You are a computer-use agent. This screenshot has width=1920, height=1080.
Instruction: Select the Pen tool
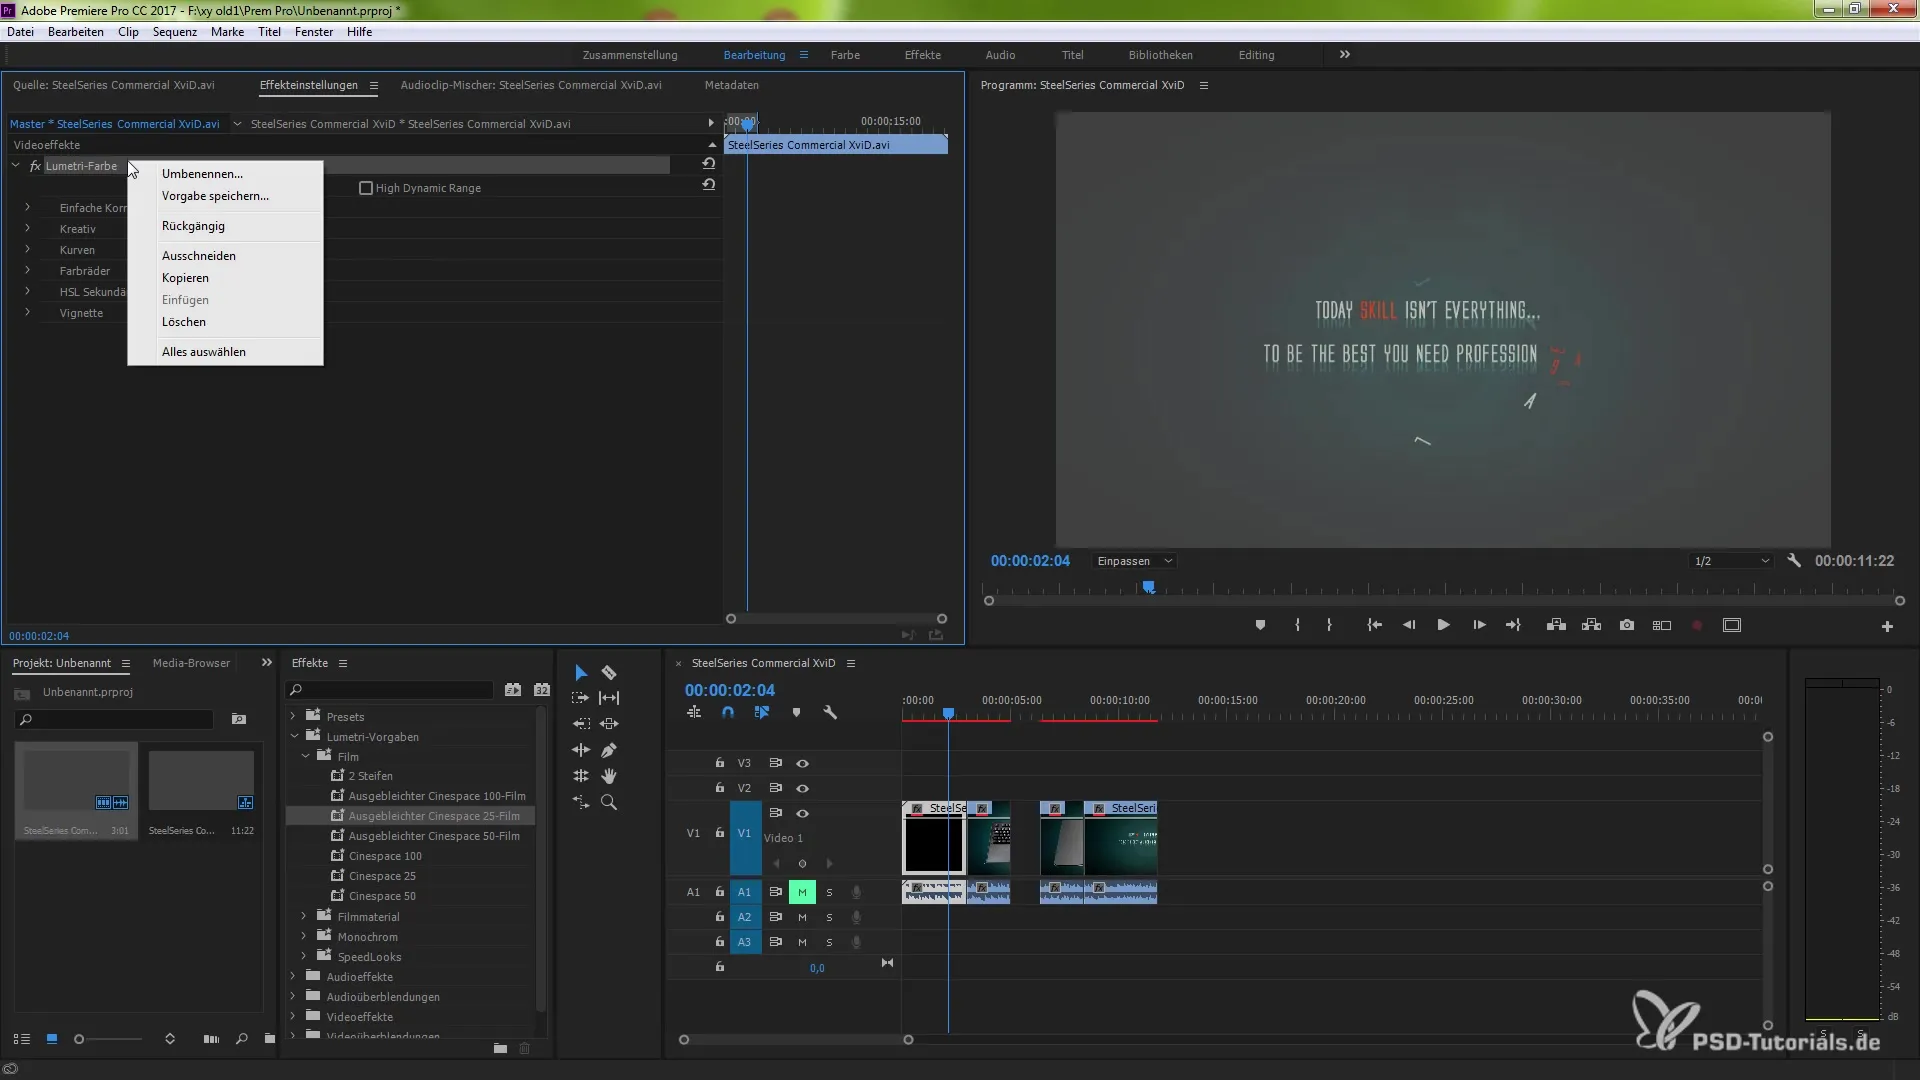(609, 750)
